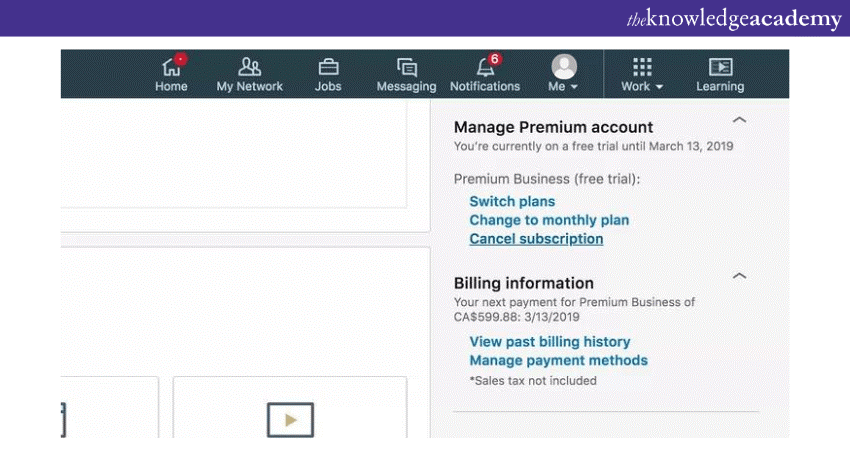
Task: Select Change to monthly plan
Action: (x=549, y=220)
